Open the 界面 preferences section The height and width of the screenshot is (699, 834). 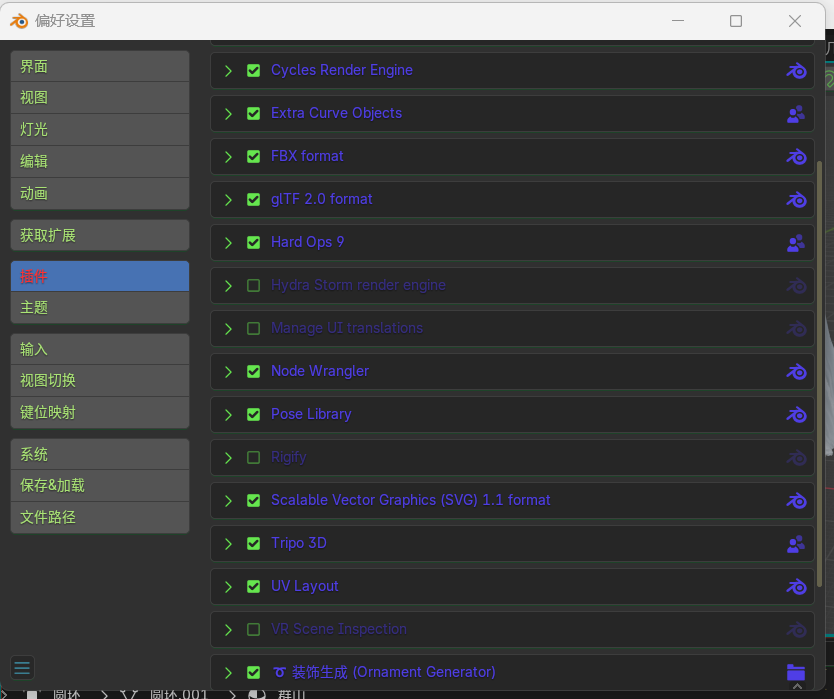pyautogui.click(x=100, y=66)
